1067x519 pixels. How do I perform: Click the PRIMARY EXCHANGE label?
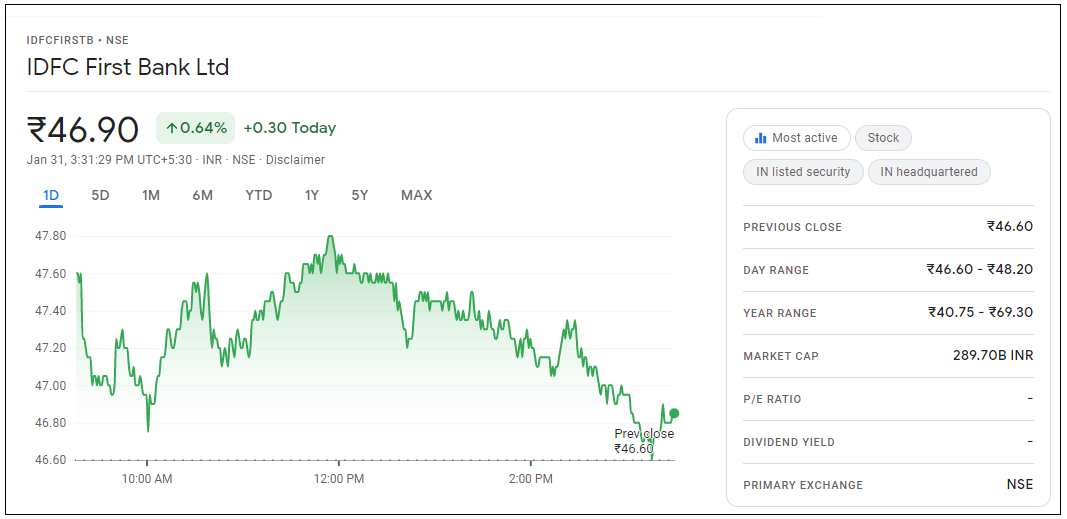803,485
